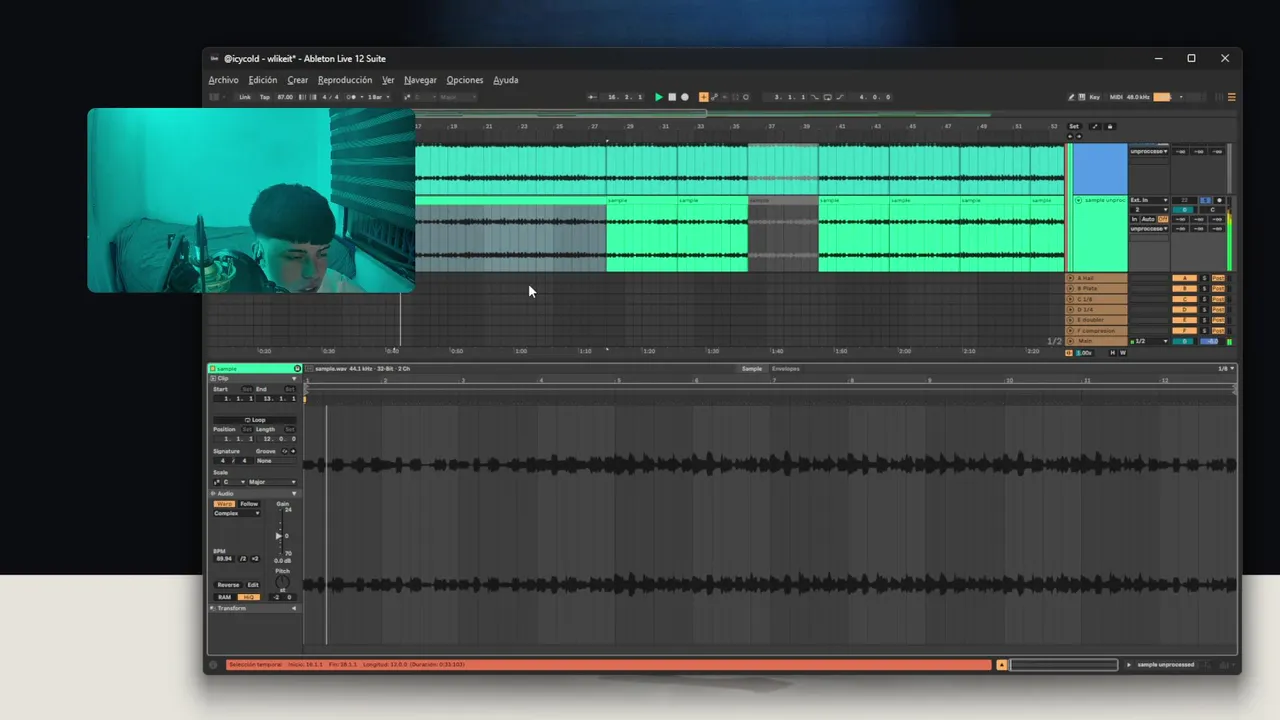Viewport: 1280px width, 720px height.
Task: Unfold the D 1/4 return track
Action: coord(1071,309)
